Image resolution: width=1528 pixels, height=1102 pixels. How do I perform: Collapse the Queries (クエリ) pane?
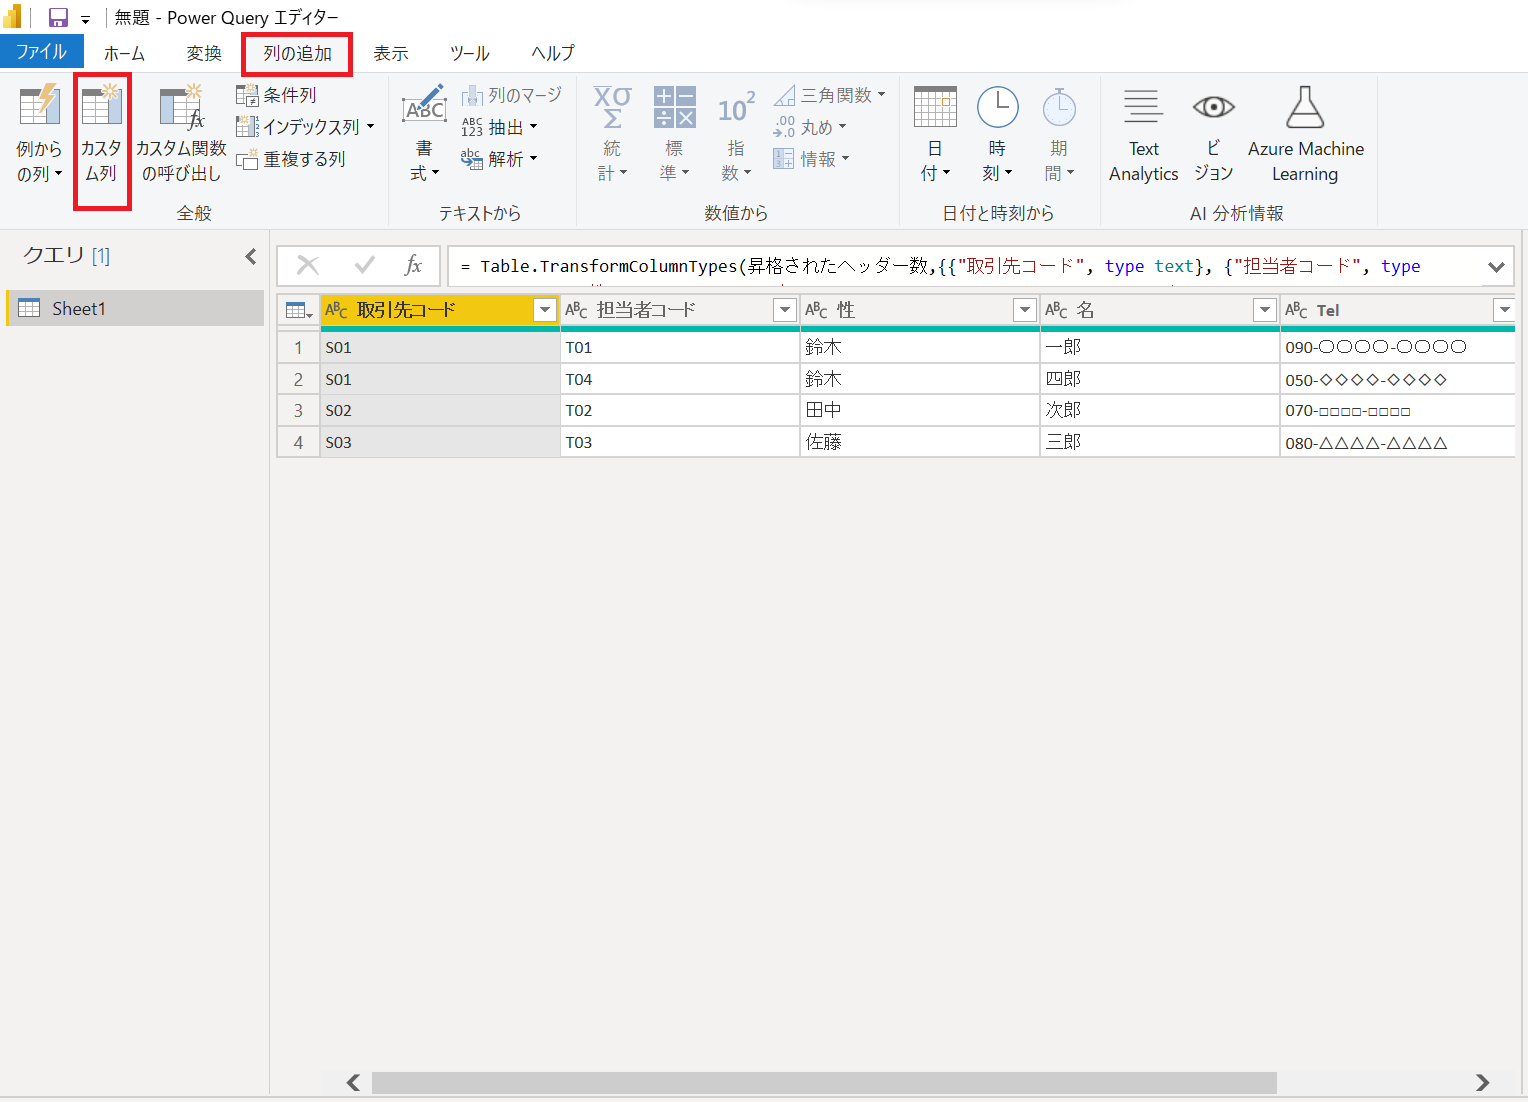250,257
